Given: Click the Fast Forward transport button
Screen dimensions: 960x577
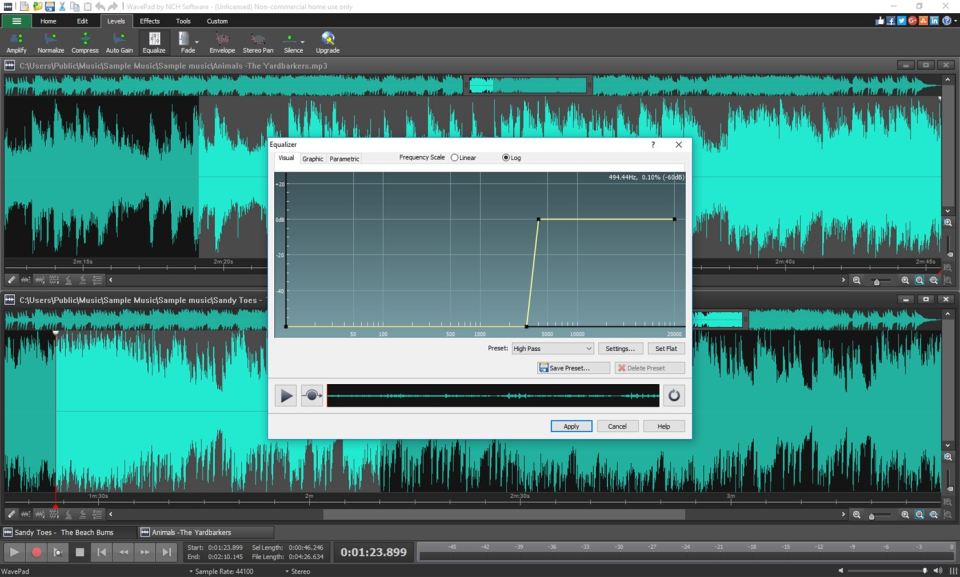Looking at the screenshot, I should [144, 552].
